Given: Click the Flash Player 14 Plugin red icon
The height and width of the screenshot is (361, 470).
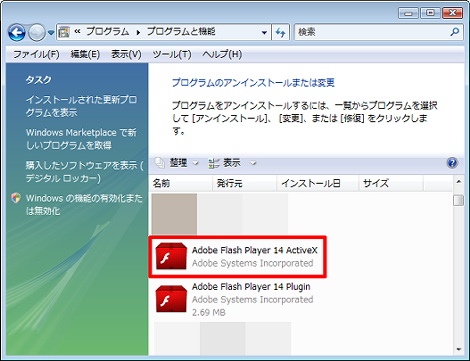Looking at the screenshot, I should pyautogui.click(x=171, y=298).
